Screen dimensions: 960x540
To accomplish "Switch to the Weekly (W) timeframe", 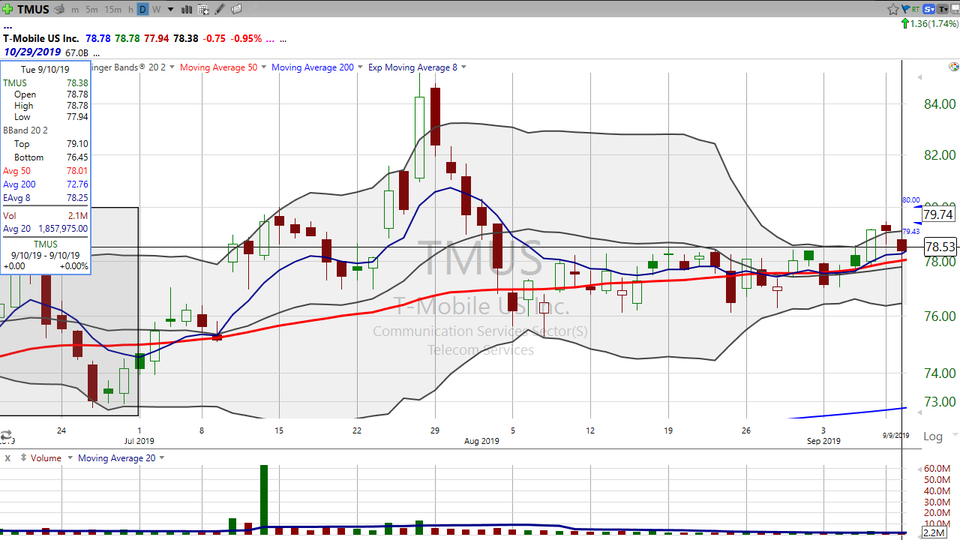I will (x=156, y=10).
